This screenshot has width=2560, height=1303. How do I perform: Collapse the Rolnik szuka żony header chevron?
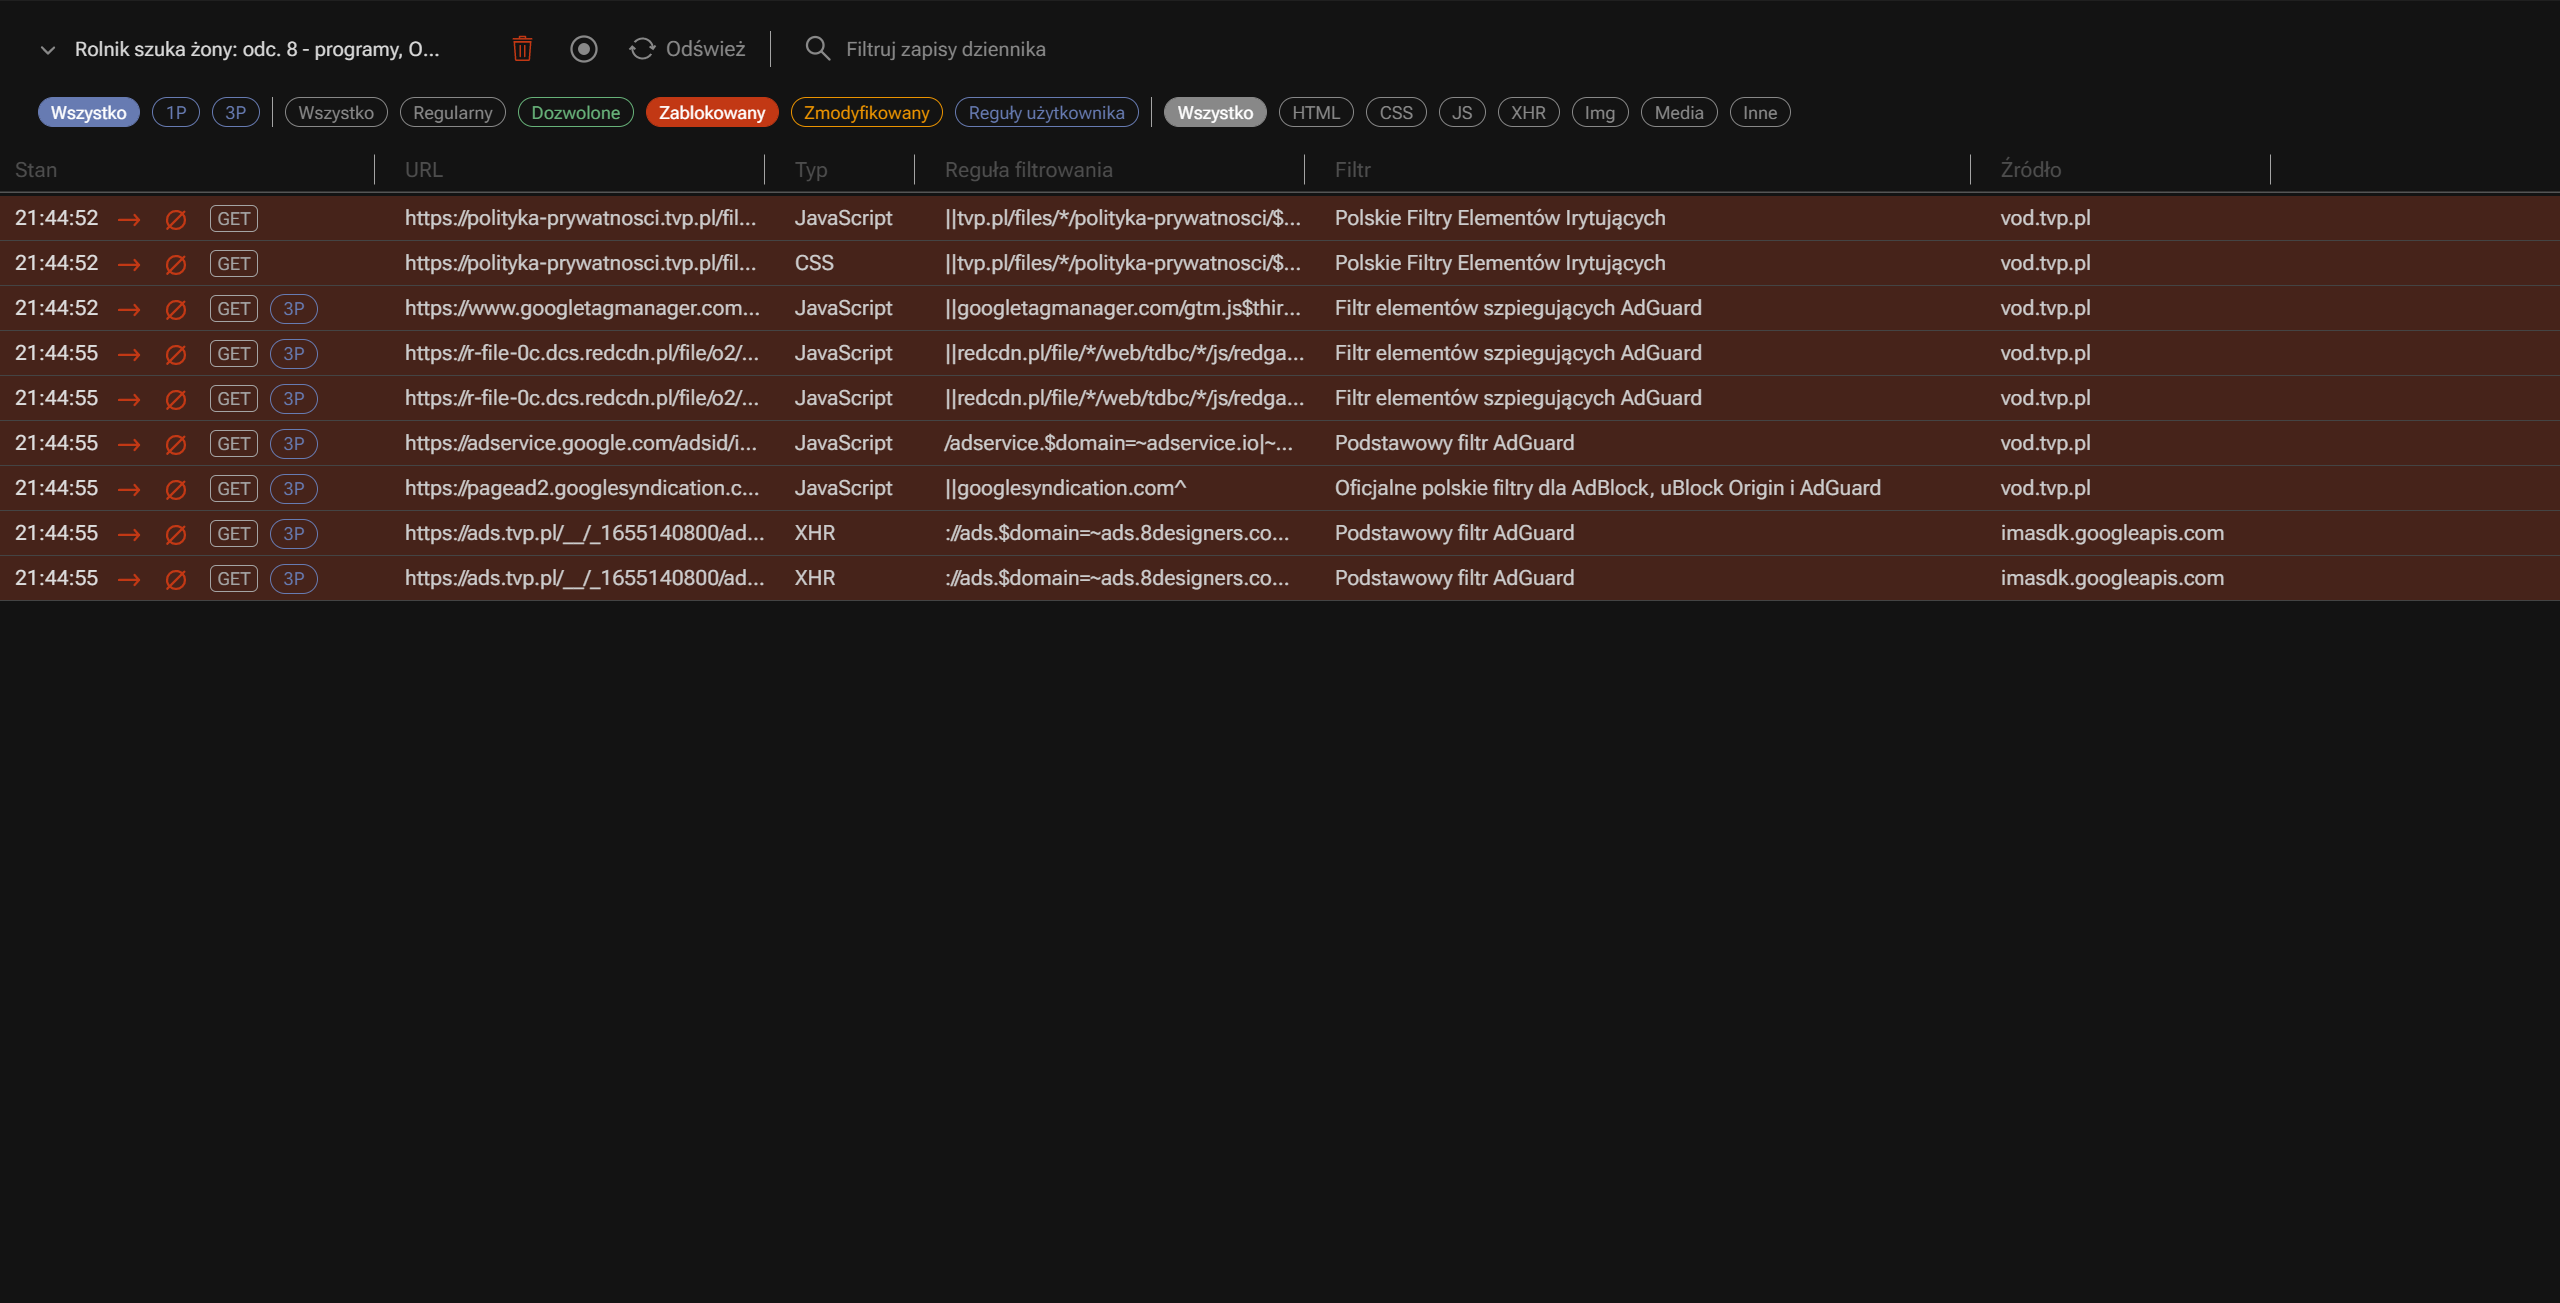click(45, 48)
